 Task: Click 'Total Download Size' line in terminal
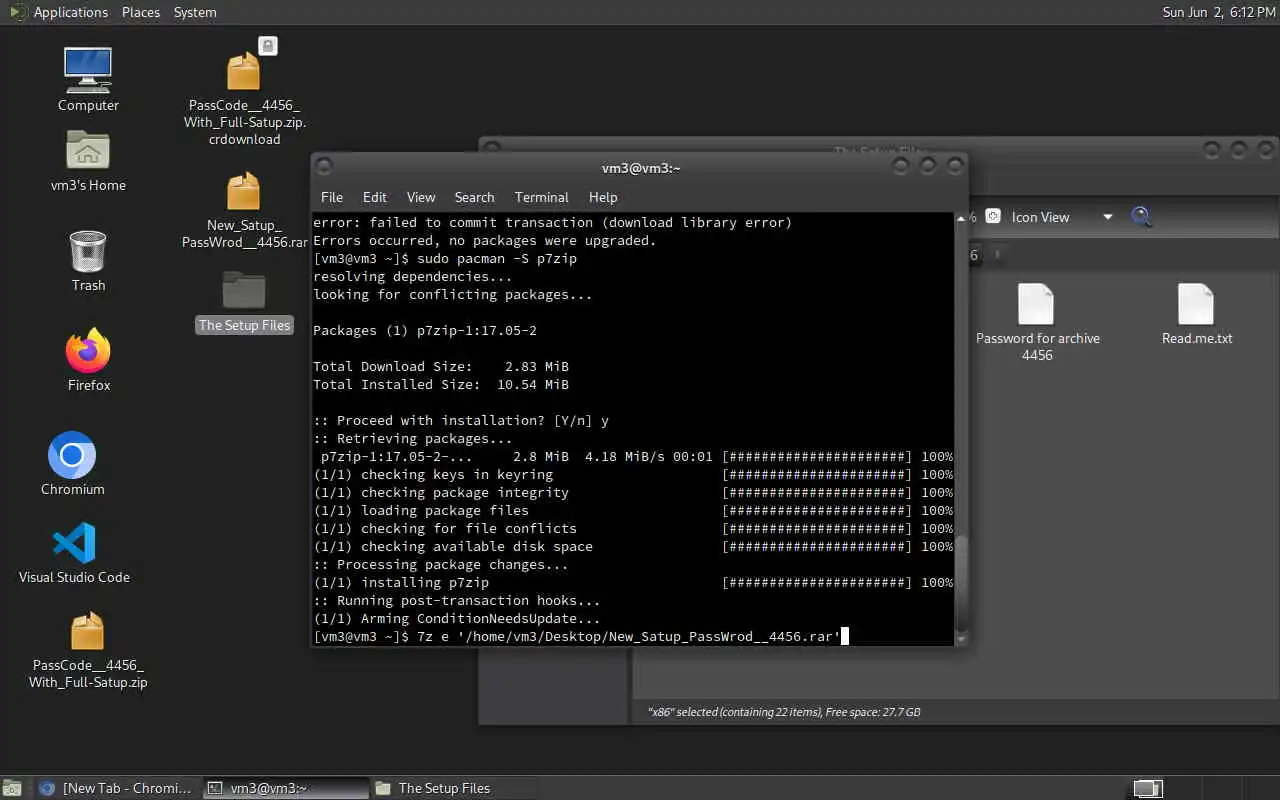coord(441,366)
